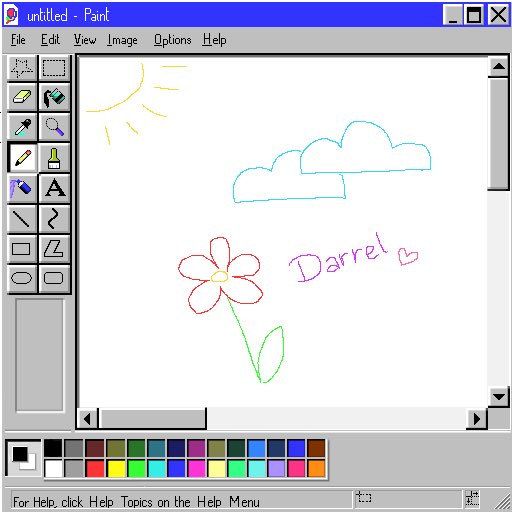Select the straight Line tool
Image resolution: width=512 pixels, height=512 pixels.
22,219
